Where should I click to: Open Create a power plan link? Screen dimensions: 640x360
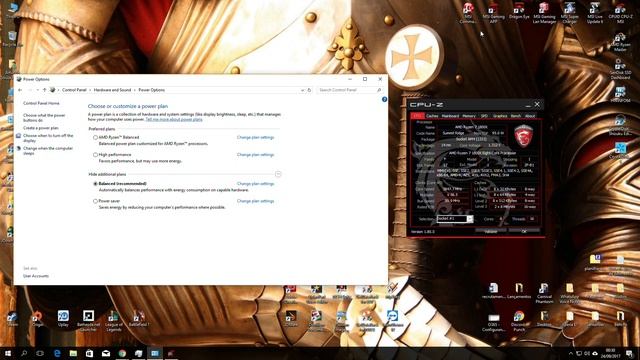pos(41,128)
